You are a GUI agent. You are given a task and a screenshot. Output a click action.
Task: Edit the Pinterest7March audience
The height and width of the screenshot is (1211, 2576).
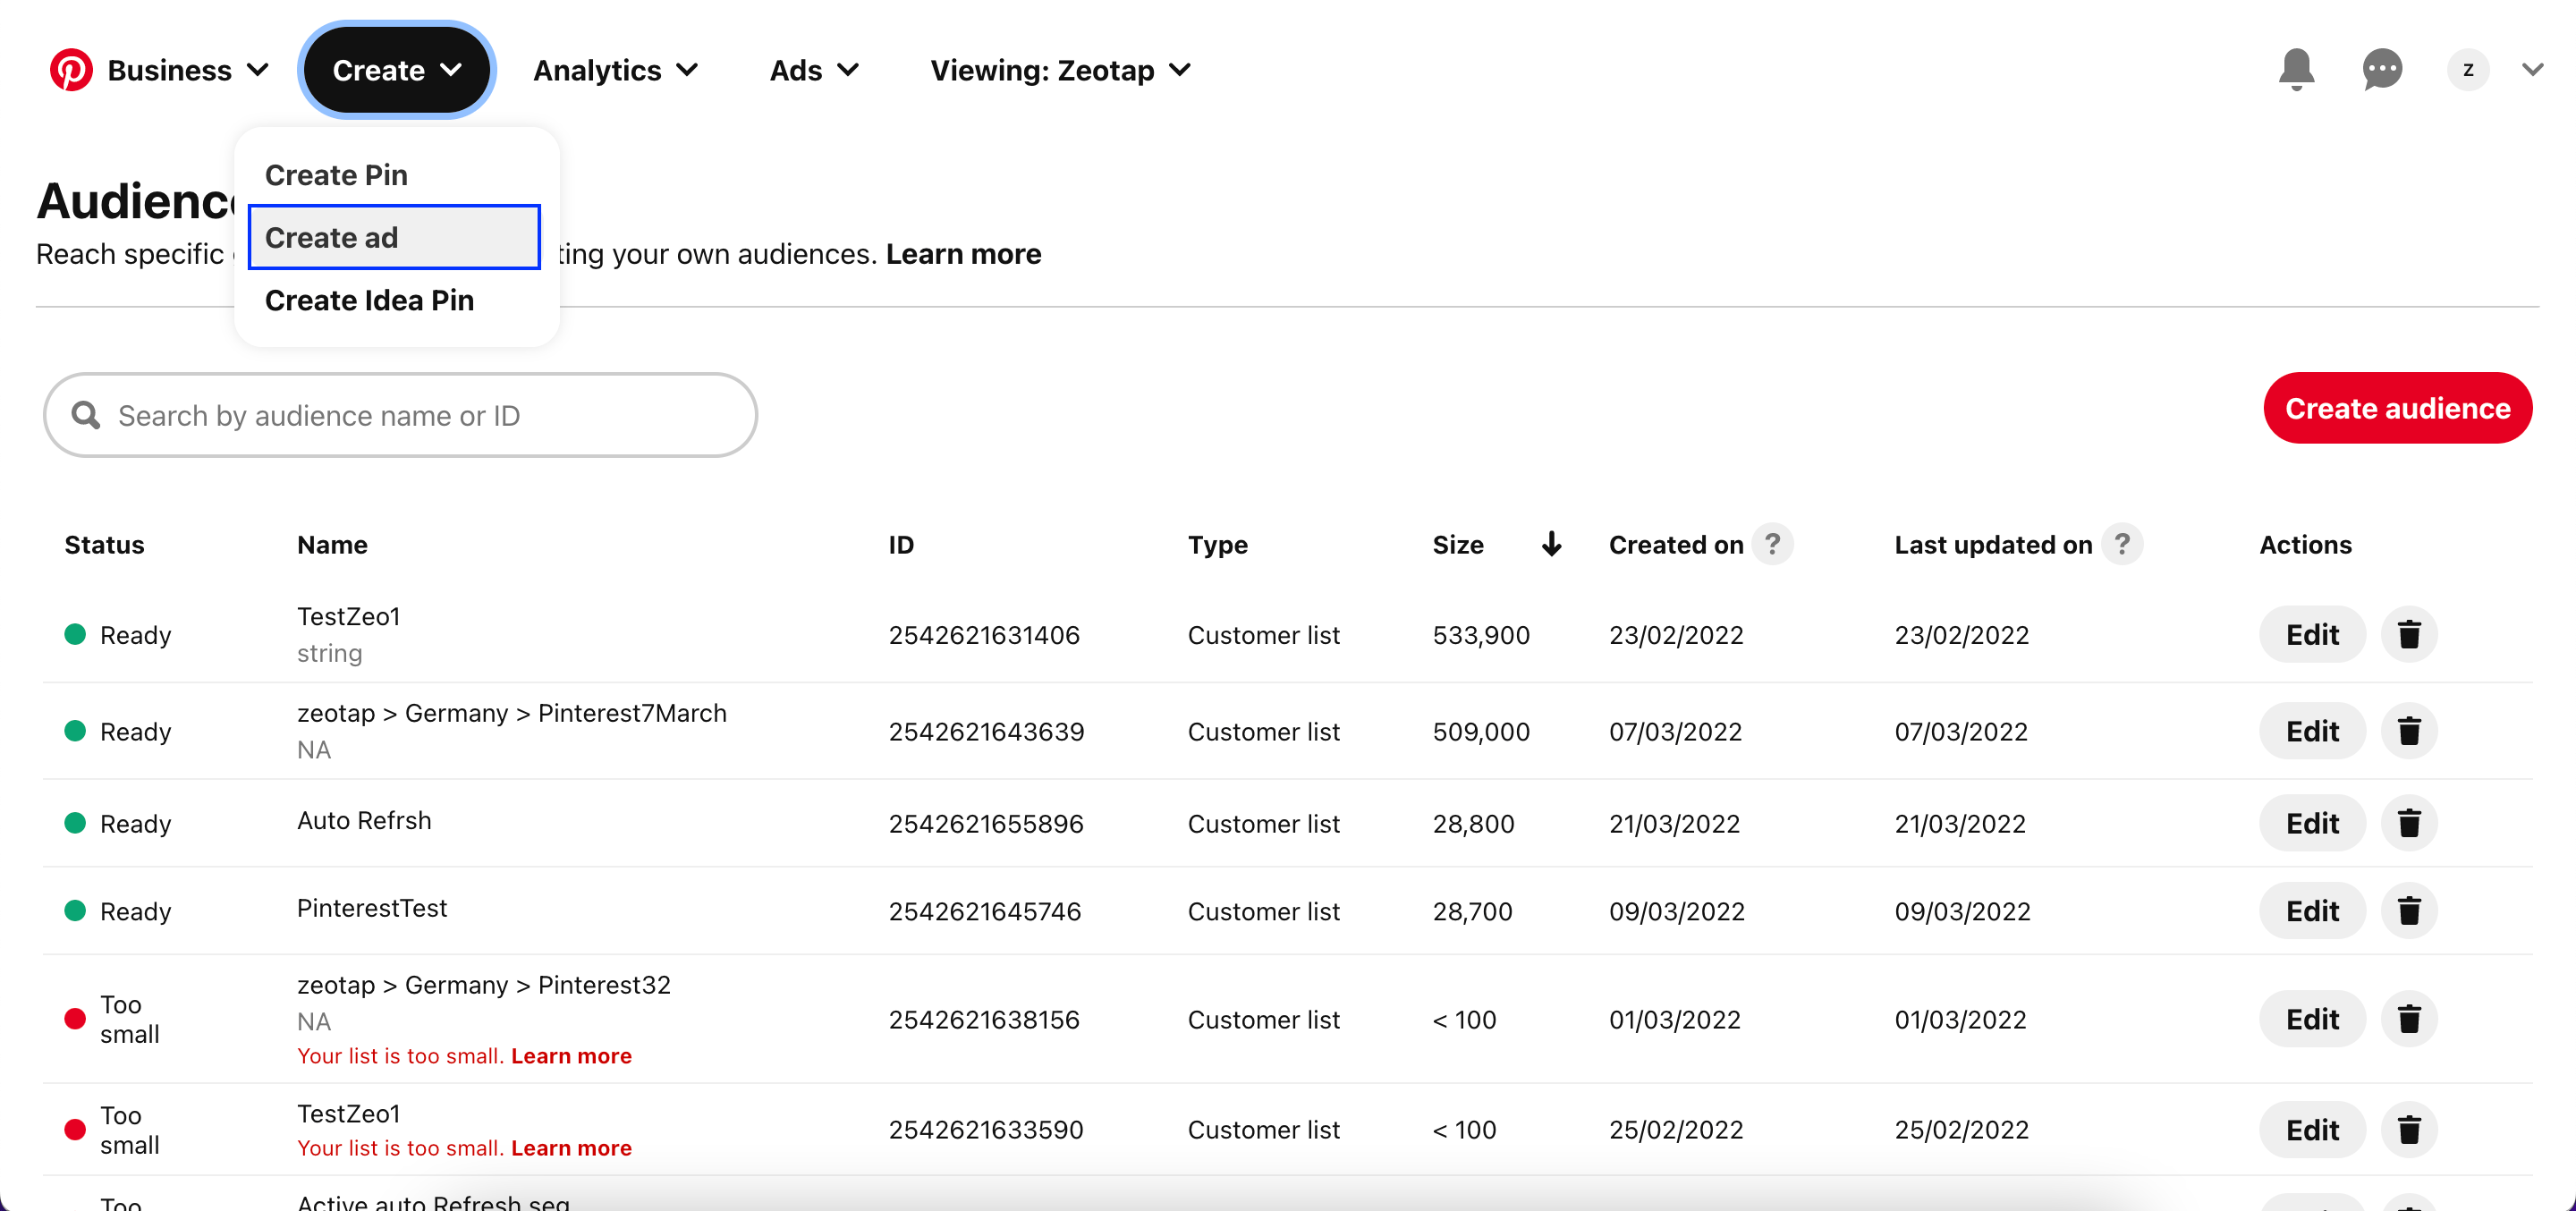tap(2312, 731)
